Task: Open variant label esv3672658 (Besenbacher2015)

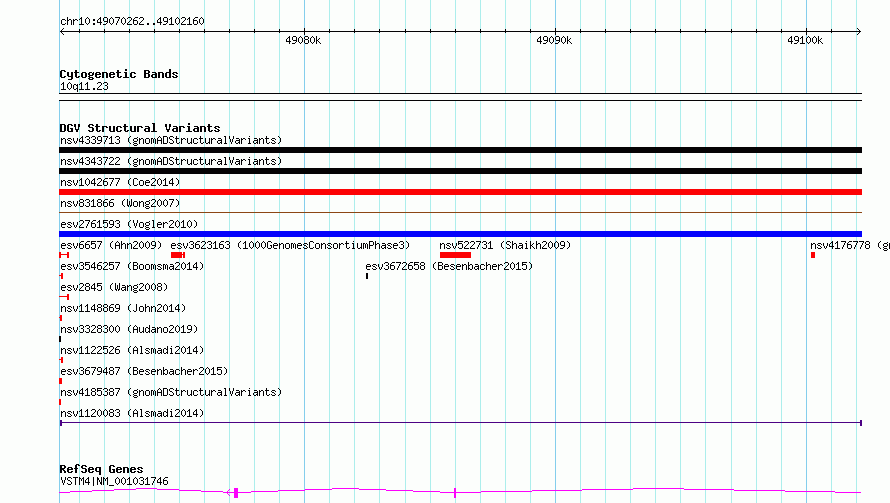Action: click(x=449, y=266)
